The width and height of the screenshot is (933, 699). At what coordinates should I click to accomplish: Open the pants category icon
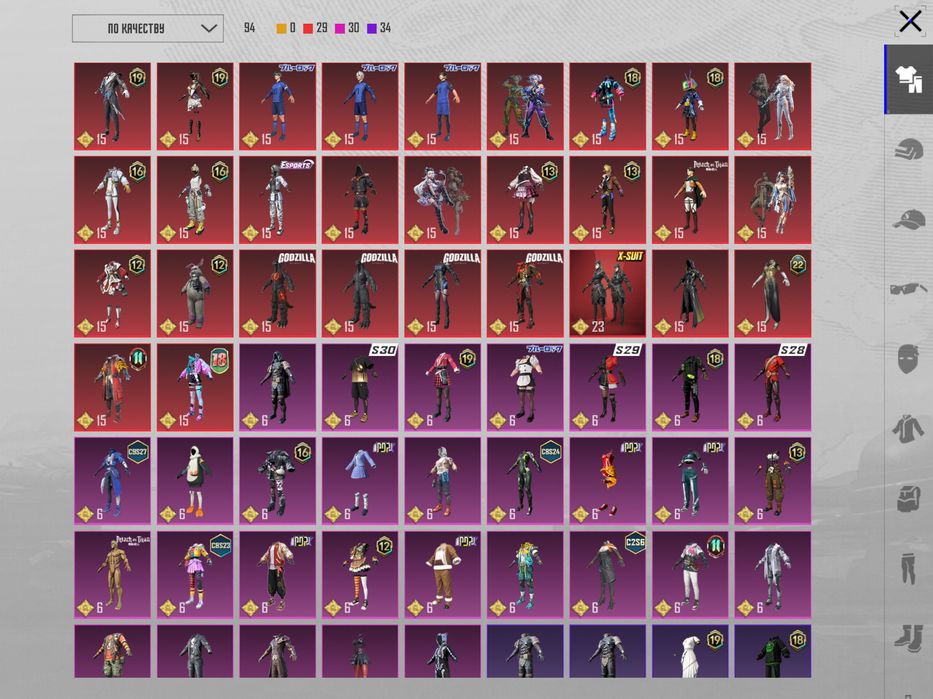909,568
